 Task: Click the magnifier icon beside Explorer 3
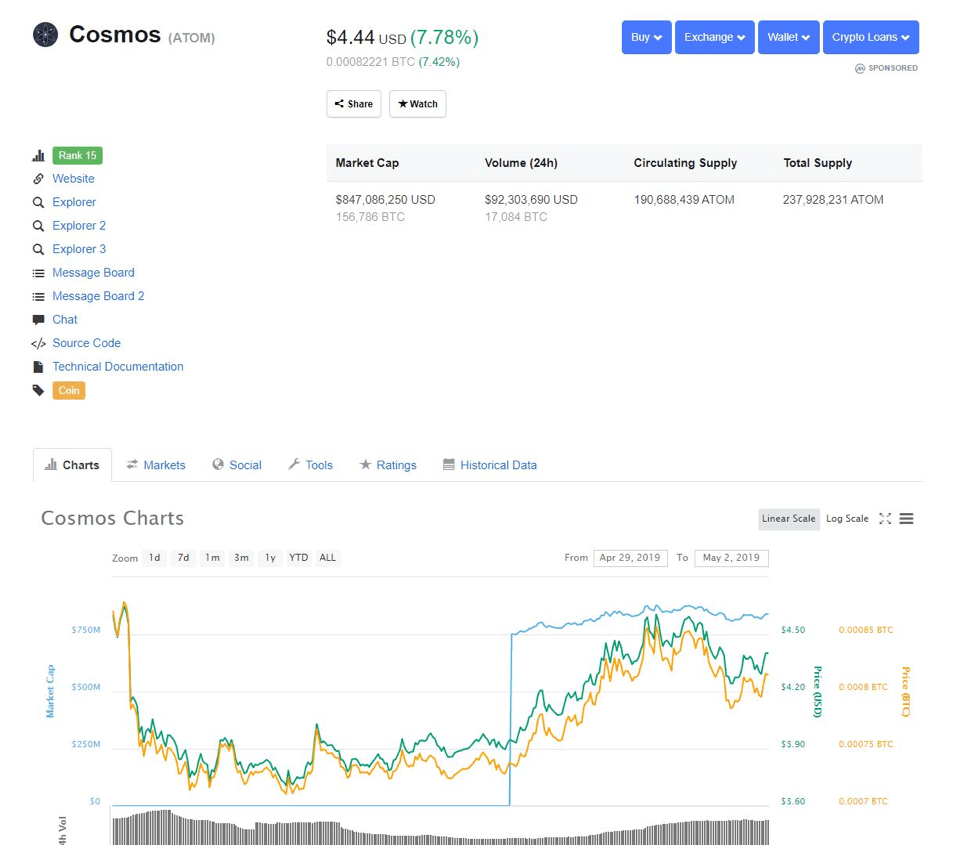(x=39, y=249)
